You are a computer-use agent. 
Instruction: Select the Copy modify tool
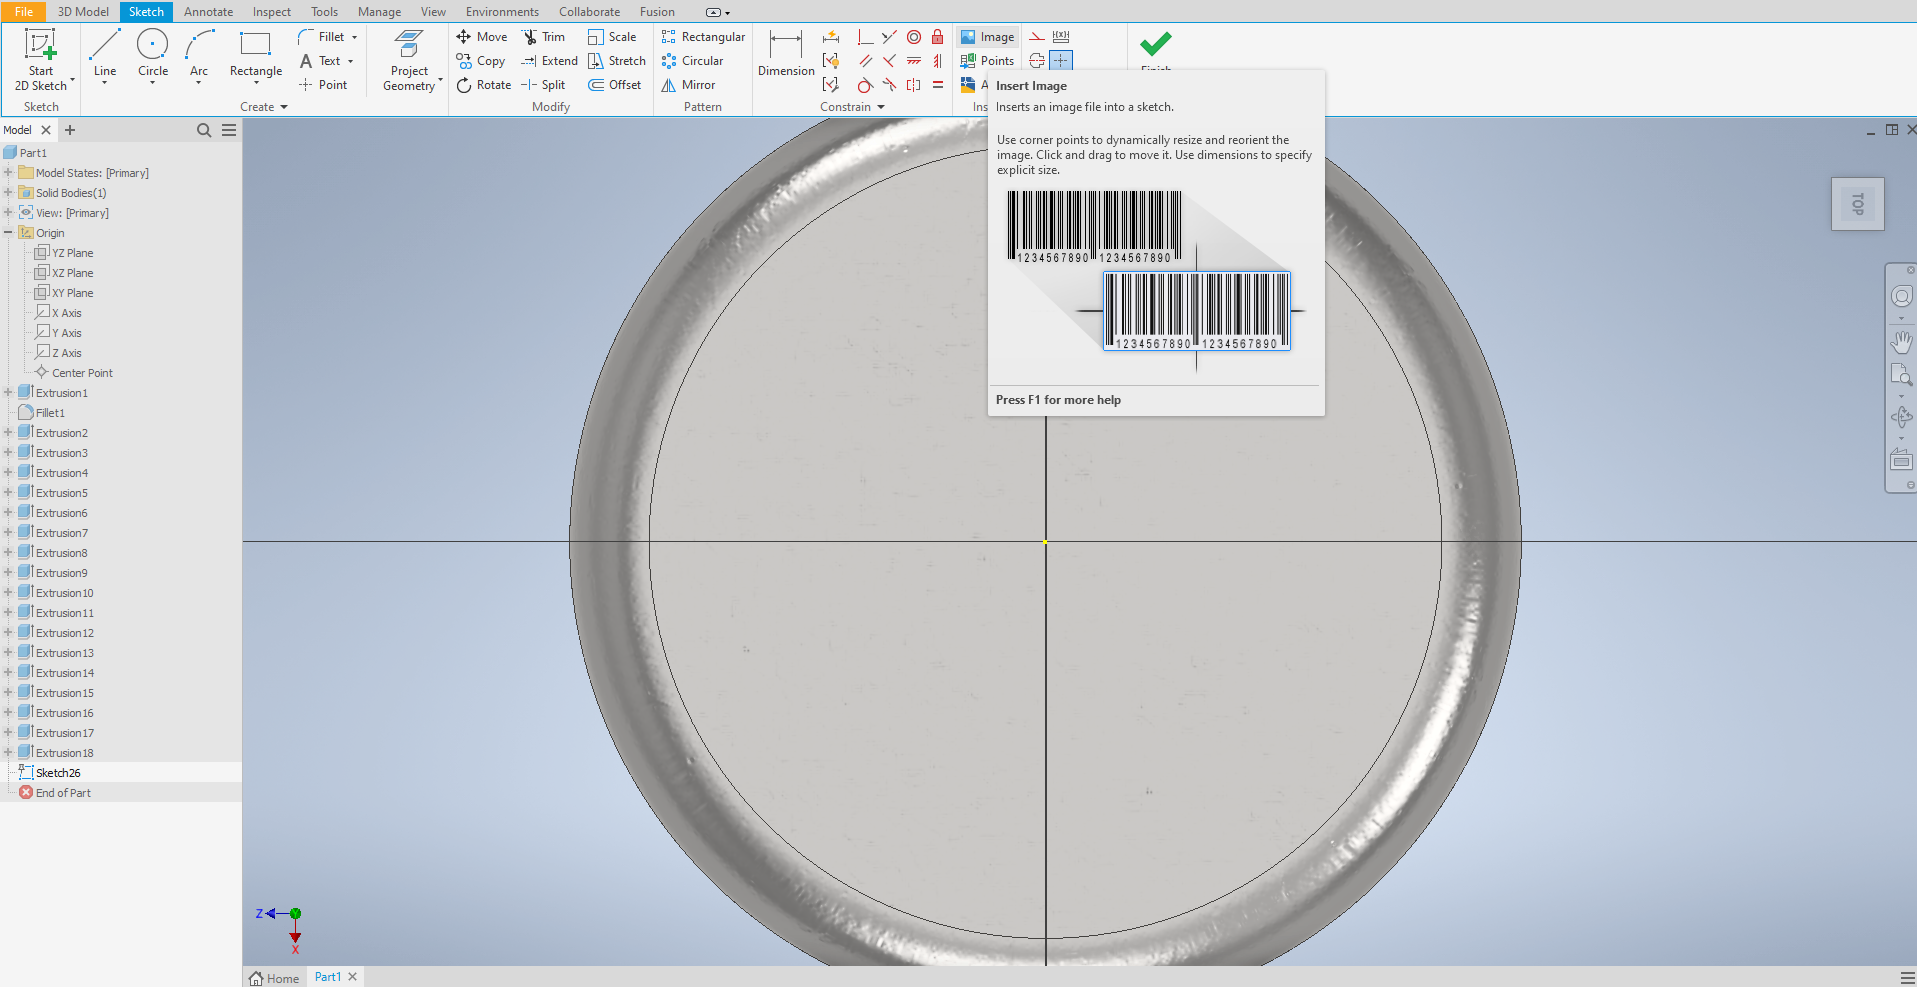click(x=481, y=61)
